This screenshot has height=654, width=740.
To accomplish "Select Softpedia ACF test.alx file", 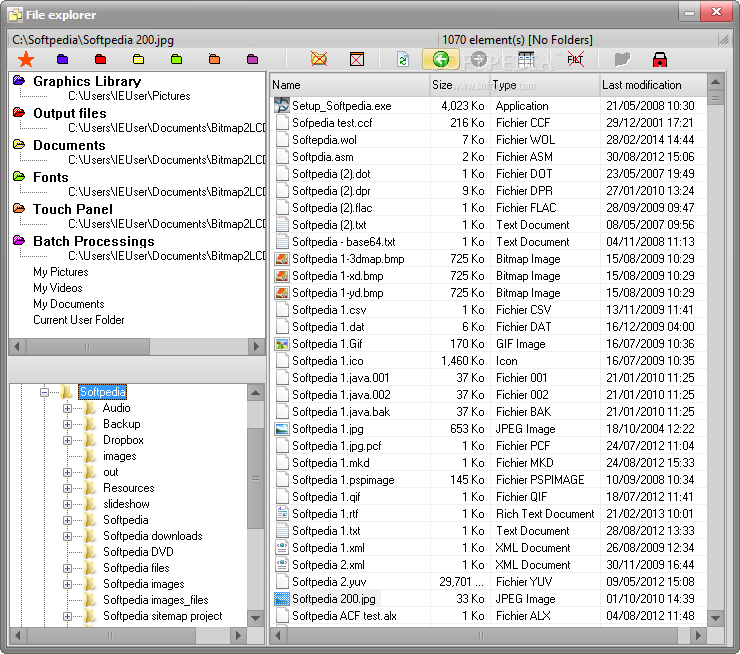I will click(x=344, y=616).
